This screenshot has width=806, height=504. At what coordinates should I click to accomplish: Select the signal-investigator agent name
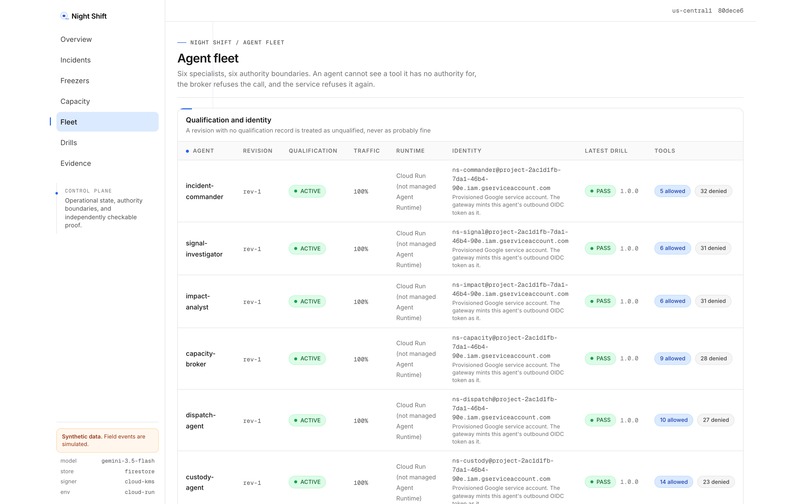tap(204, 248)
